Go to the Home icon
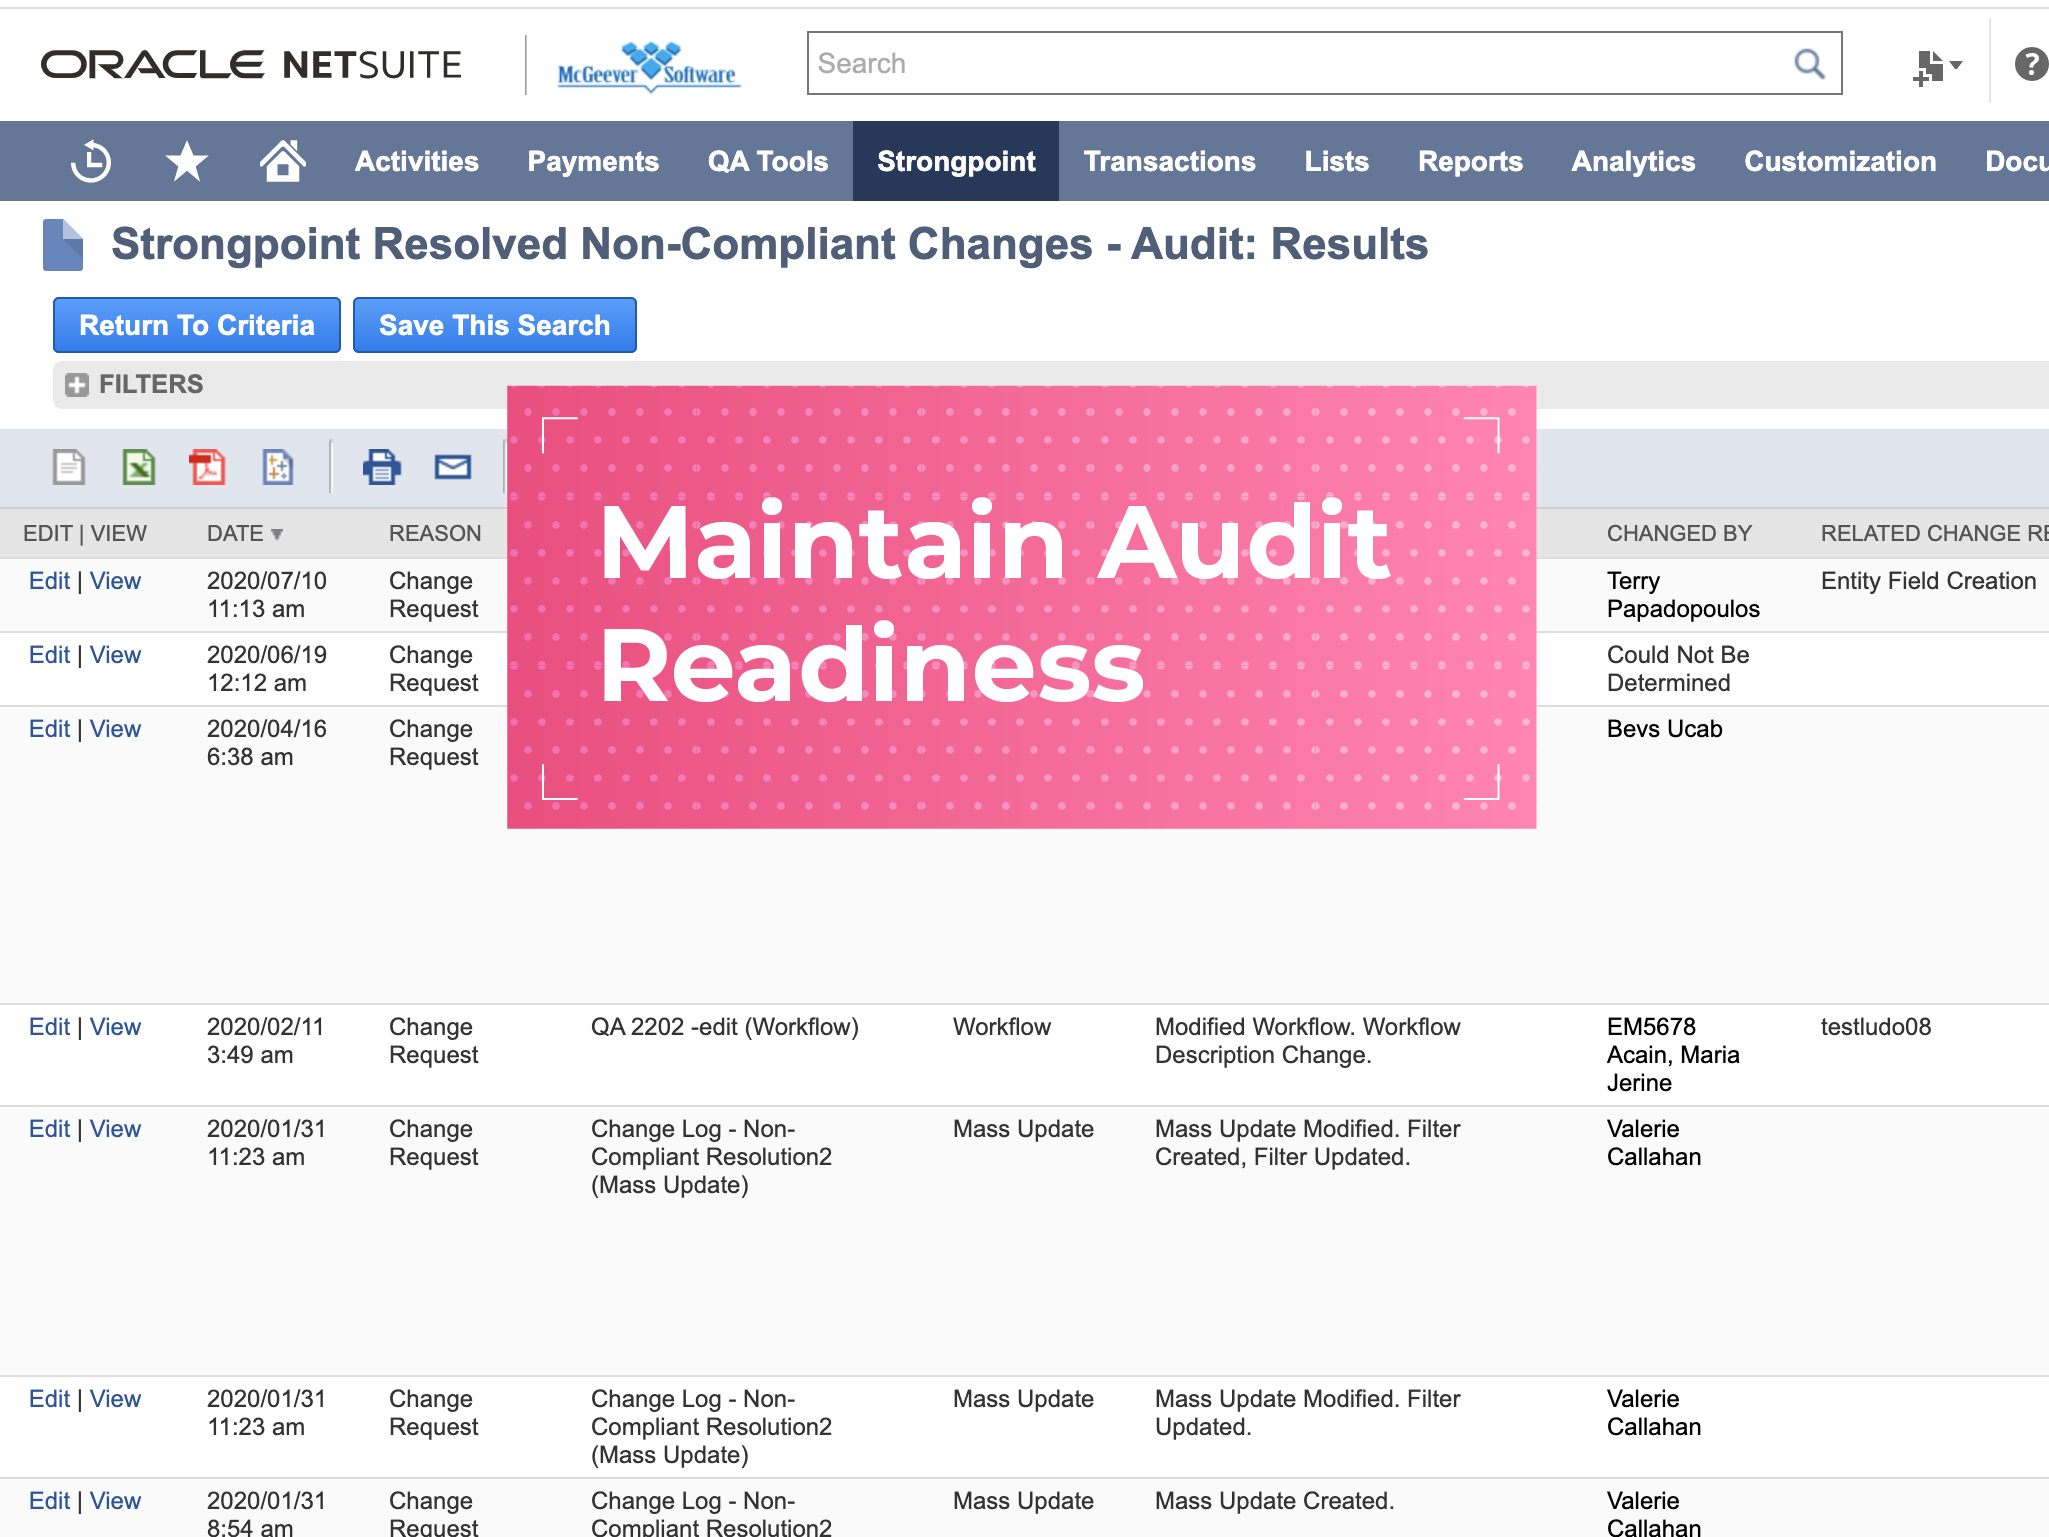This screenshot has height=1537, width=2049. [x=282, y=160]
